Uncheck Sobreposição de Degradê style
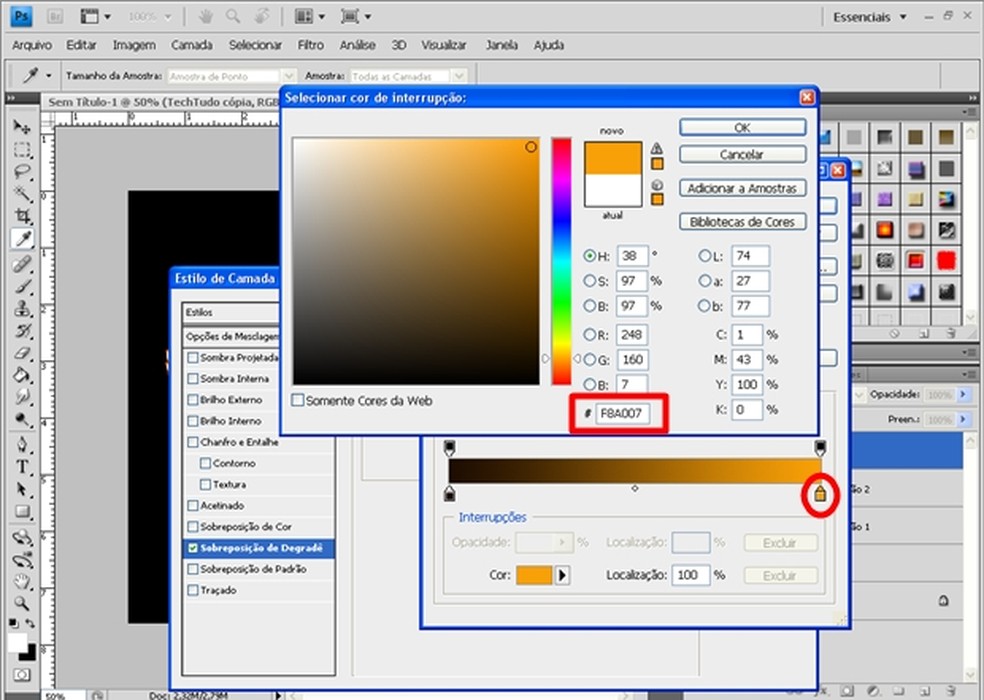The width and height of the screenshot is (984, 700). (x=193, y=548)
